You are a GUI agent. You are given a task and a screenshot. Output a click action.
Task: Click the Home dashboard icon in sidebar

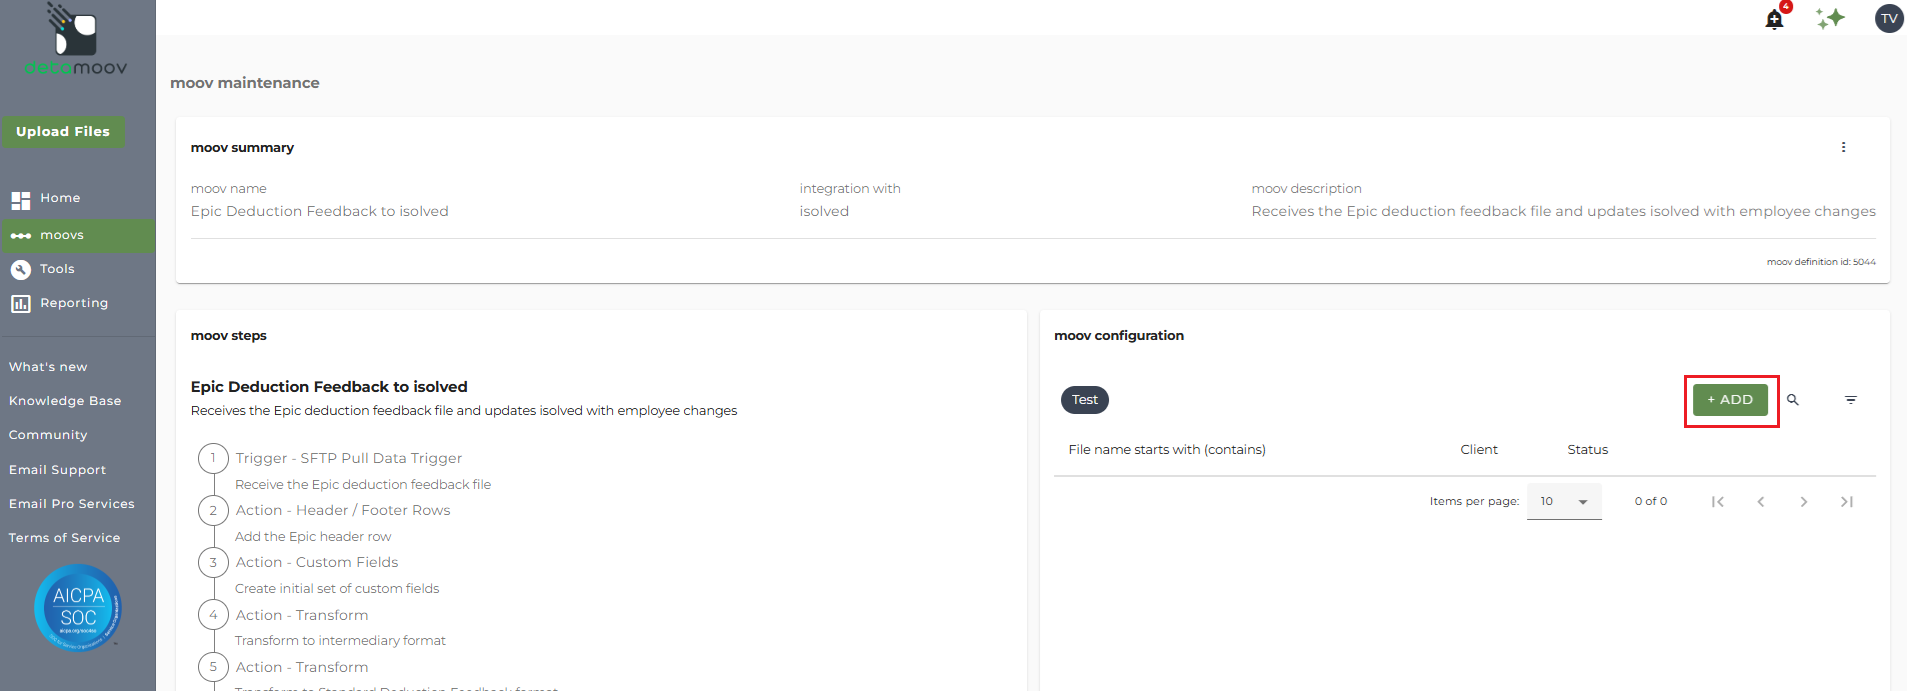21,200
